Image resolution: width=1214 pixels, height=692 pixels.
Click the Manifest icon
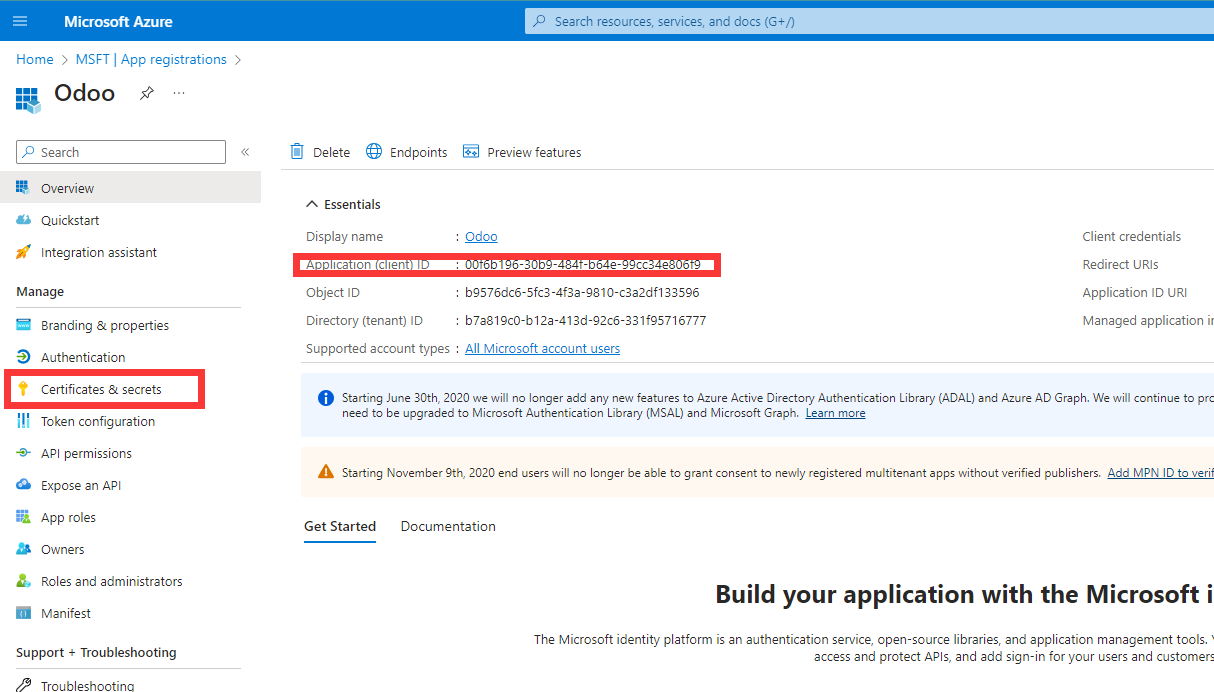[x=23, y=613]
